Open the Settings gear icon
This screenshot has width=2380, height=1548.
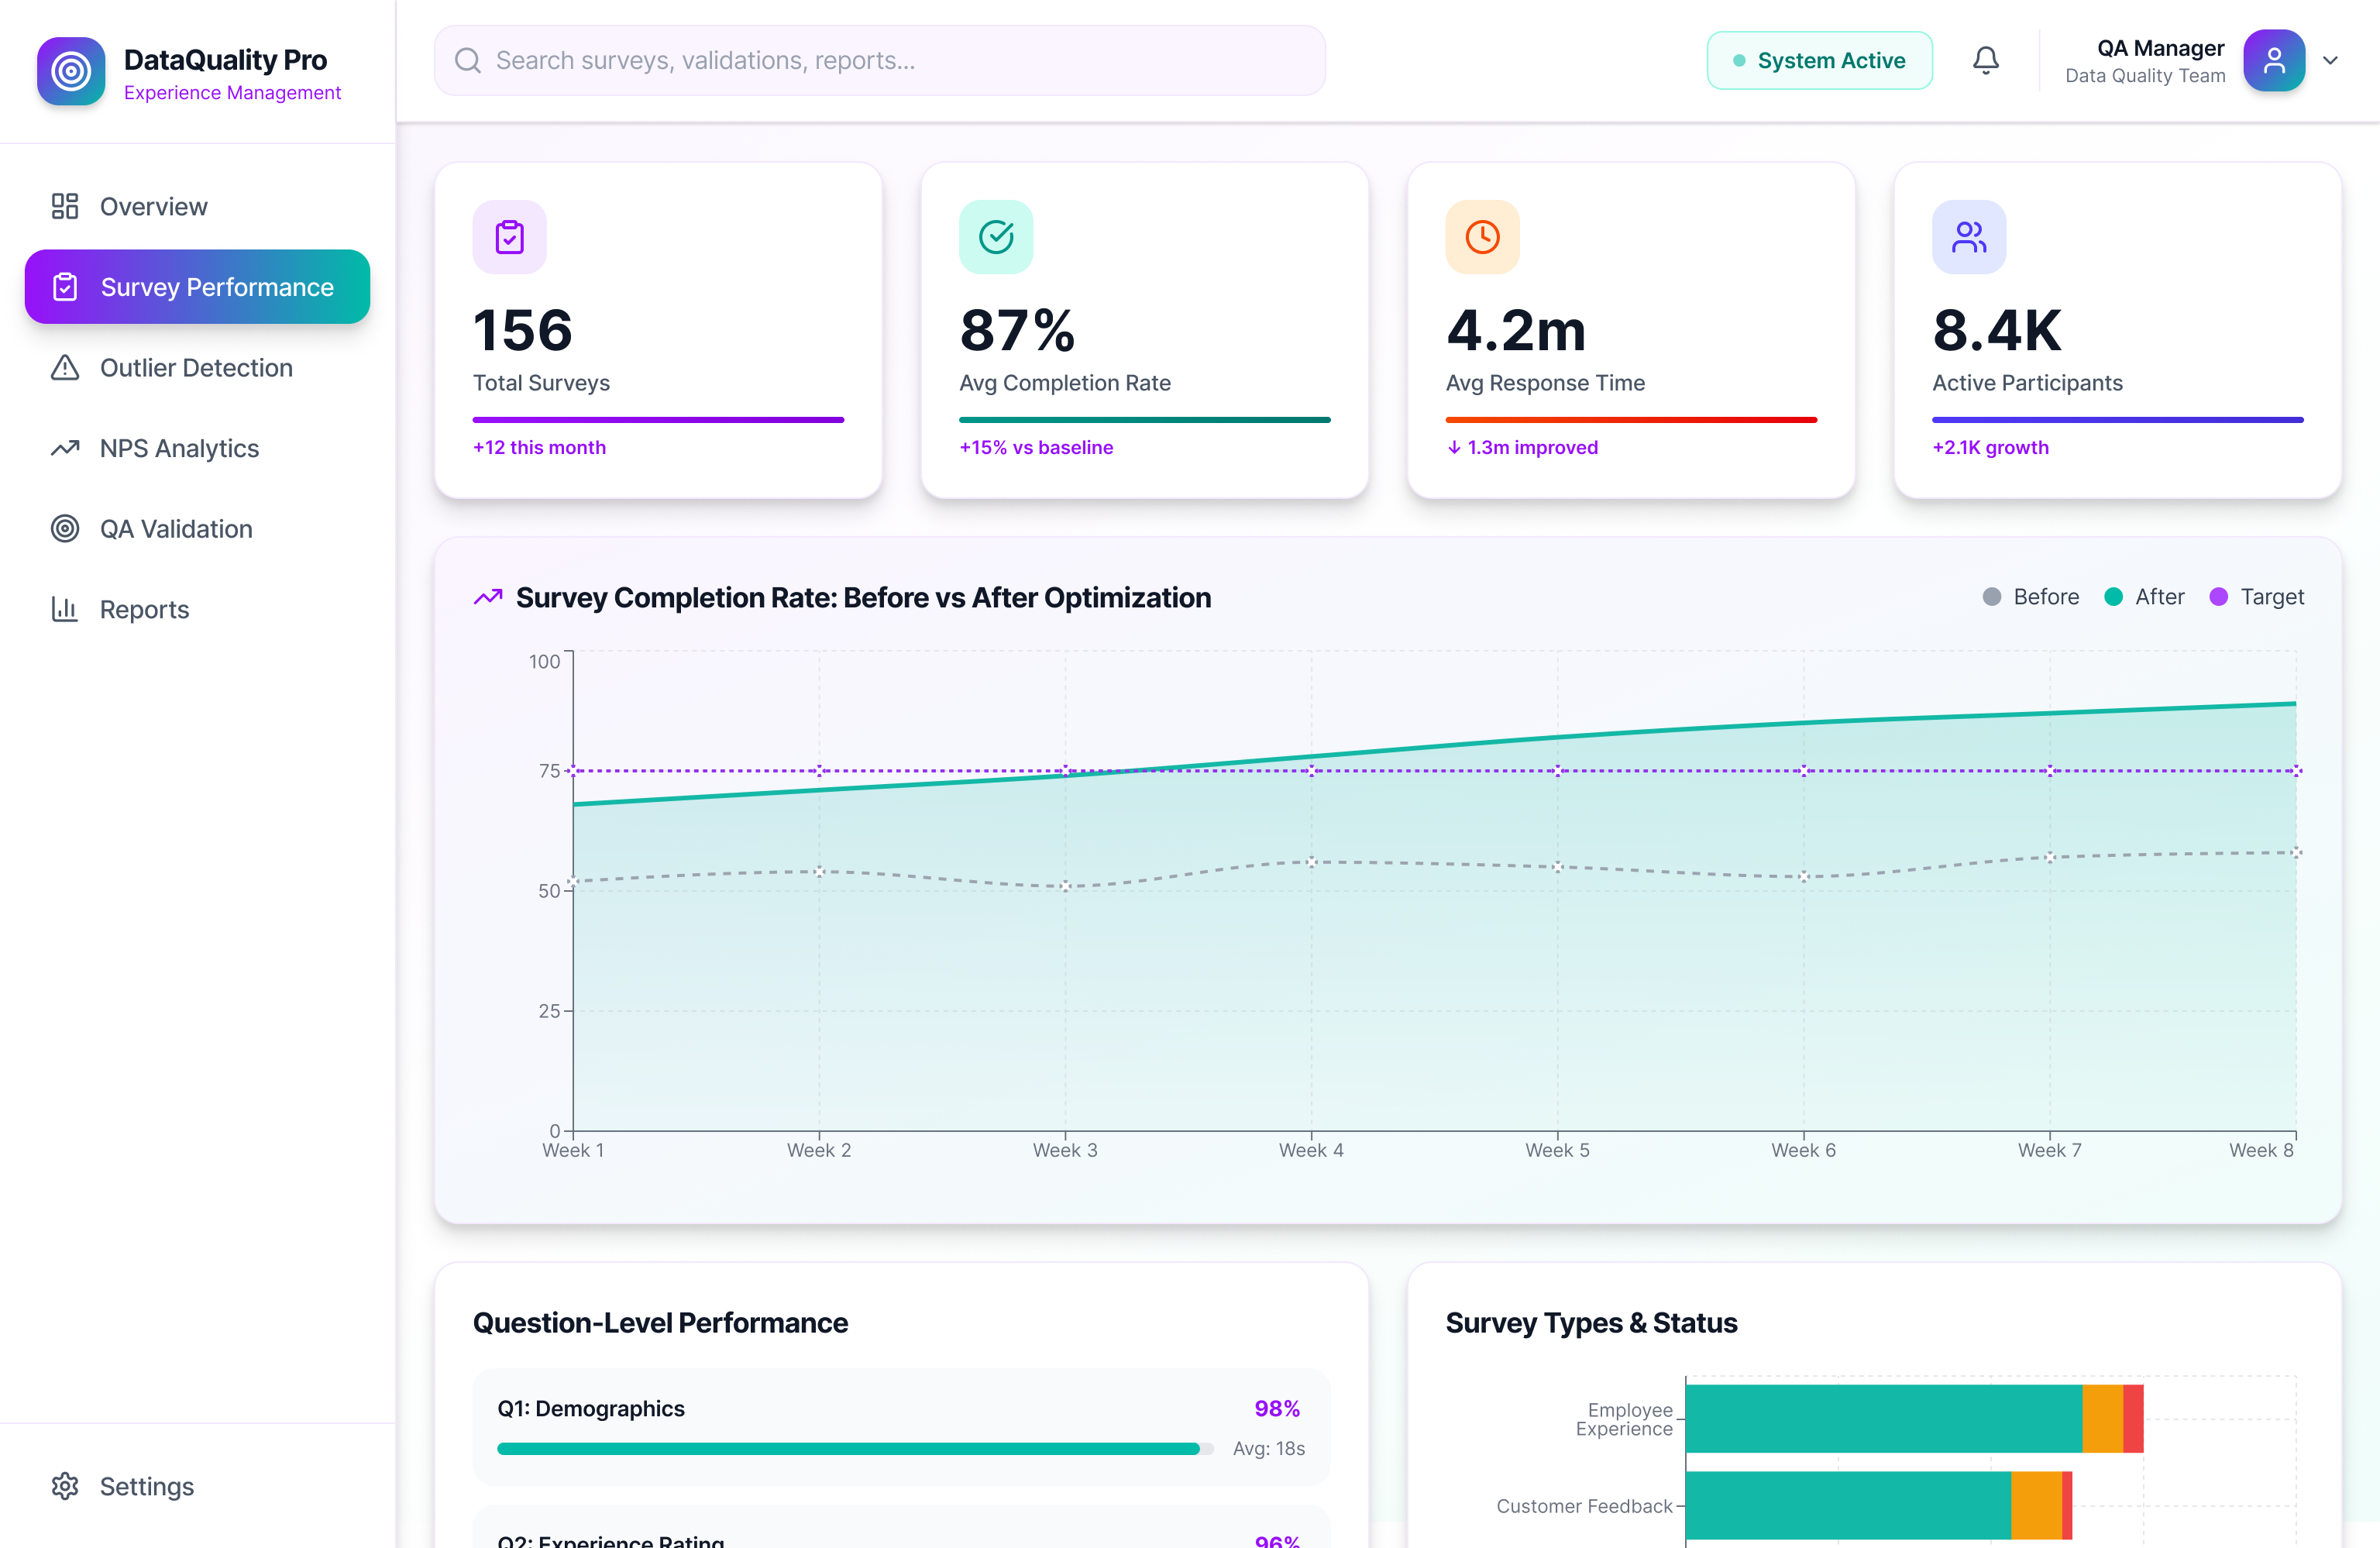click(65, 1486)
